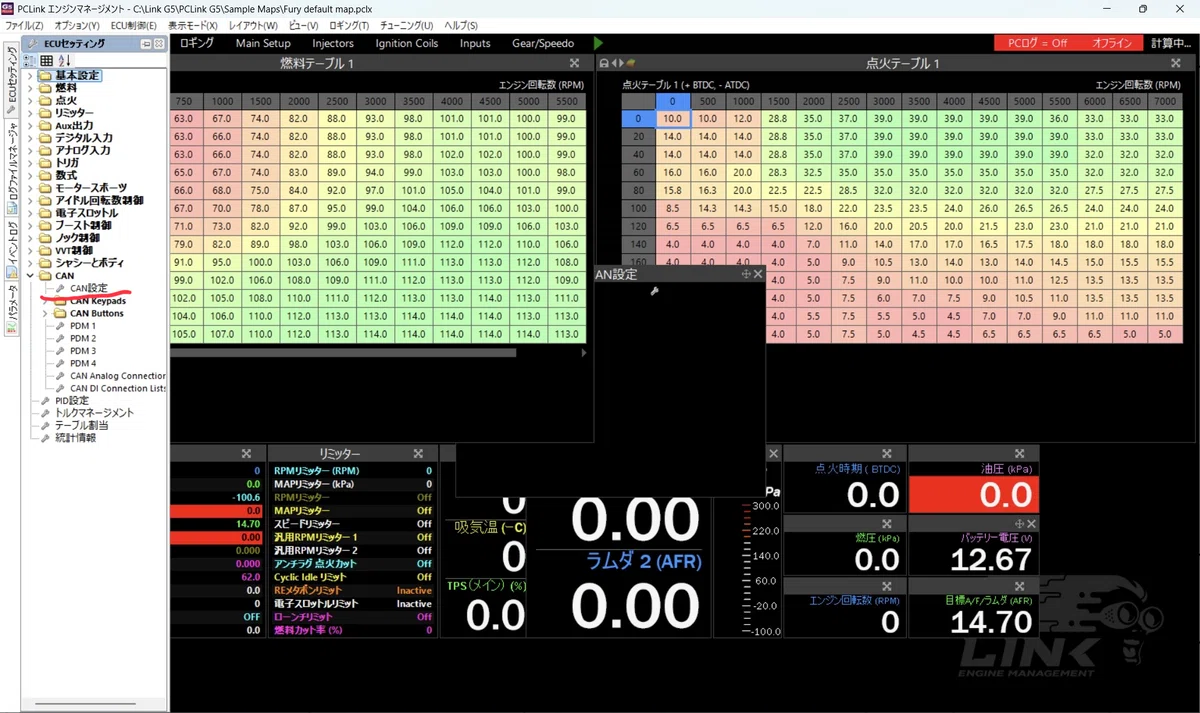The width and height of the screenshot is (1200, 713).
Task: Click the tree view icon in ECU settings panel
Action: 30,61
